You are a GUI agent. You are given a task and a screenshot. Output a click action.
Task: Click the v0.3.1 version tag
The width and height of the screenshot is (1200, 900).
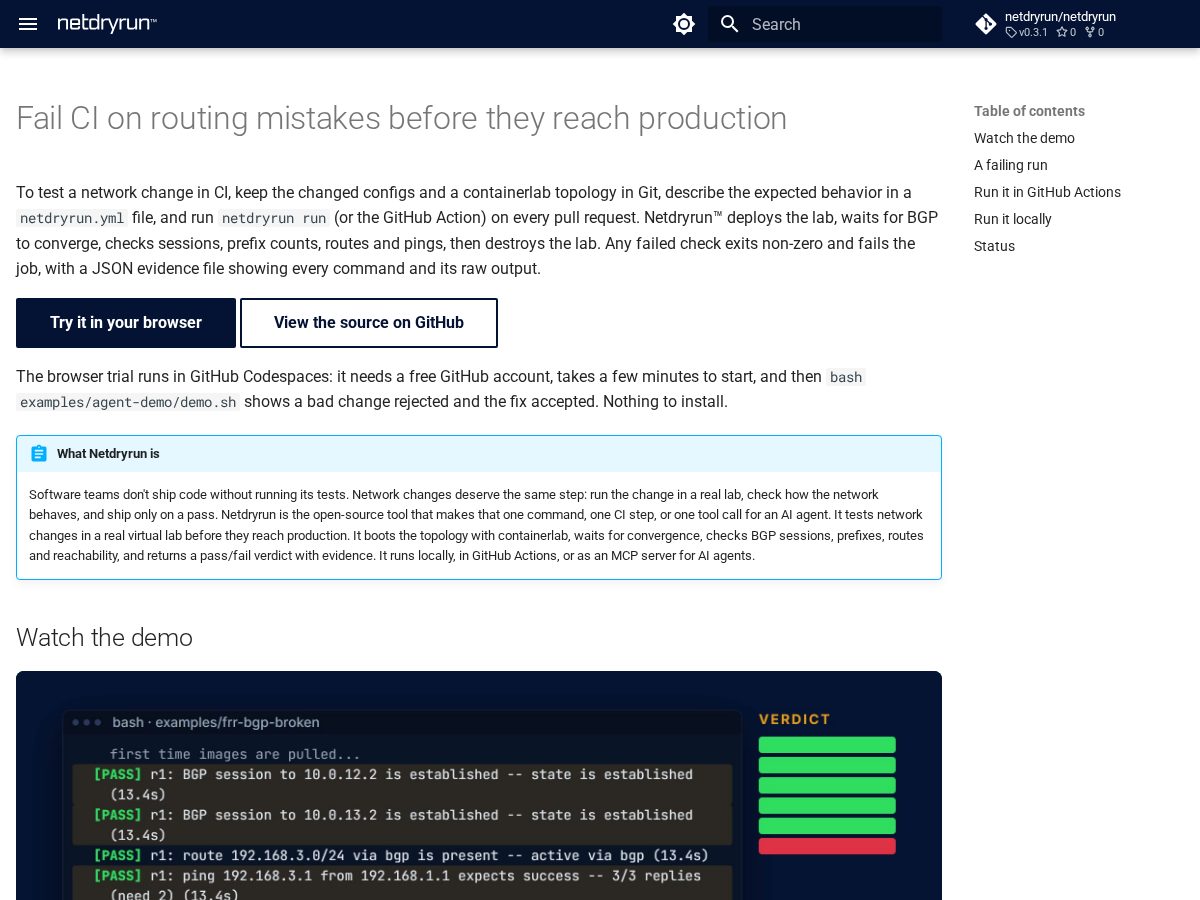pos(1027,33)
